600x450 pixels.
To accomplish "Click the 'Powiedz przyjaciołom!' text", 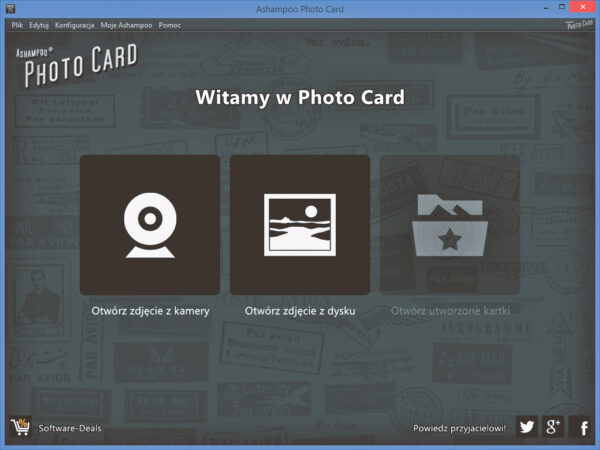I will tap(460, 428).
